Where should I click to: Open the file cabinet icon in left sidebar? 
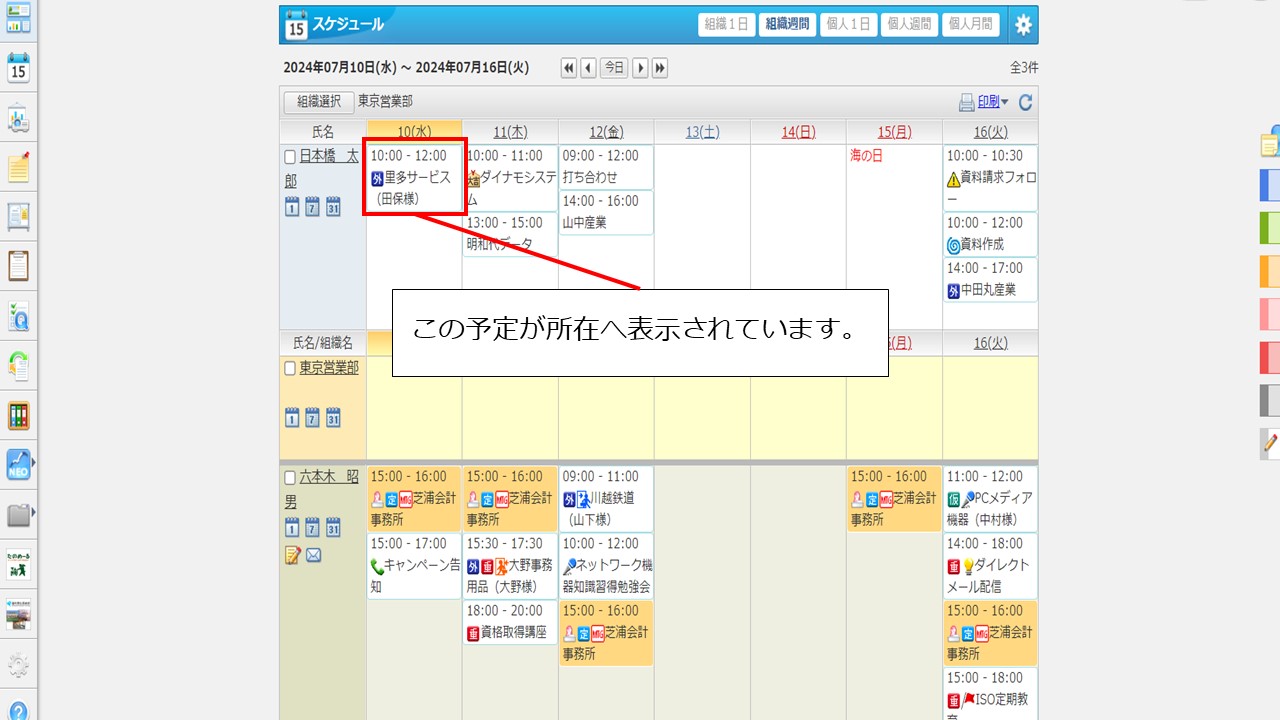(x=18, y=416)
